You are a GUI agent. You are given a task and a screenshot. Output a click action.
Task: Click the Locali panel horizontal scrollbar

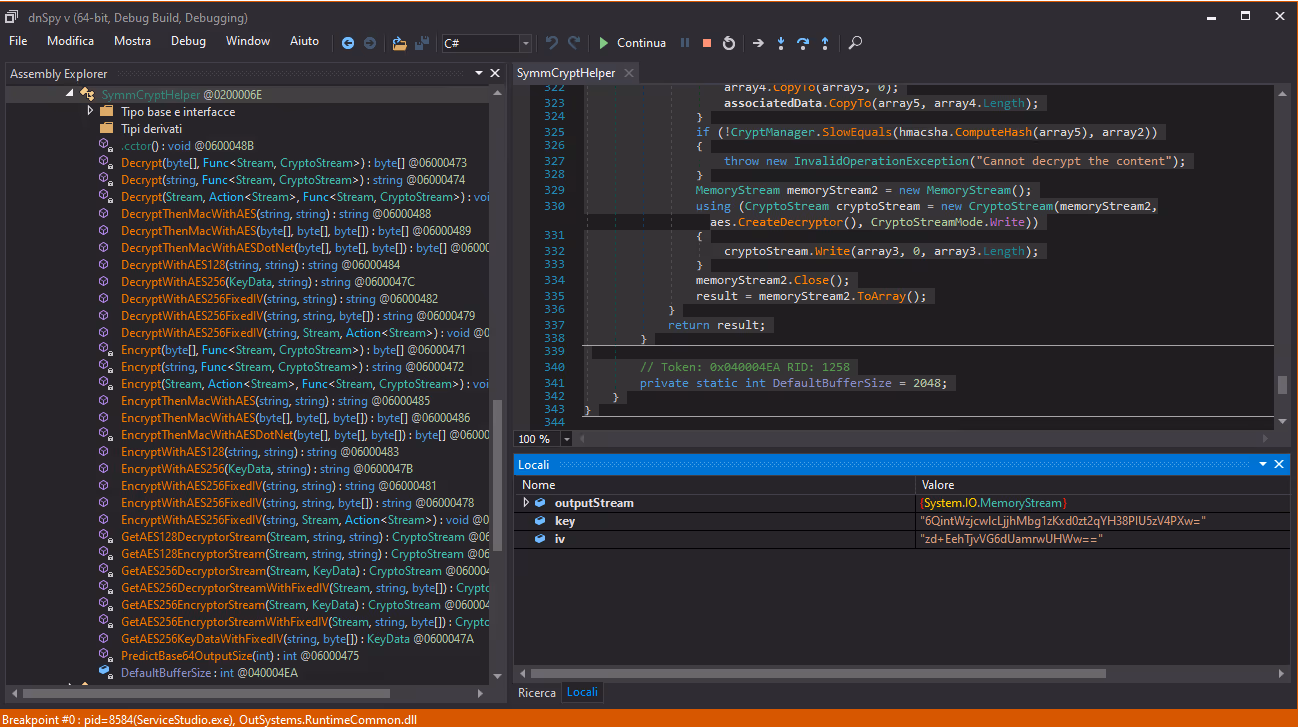coord(800,673)
